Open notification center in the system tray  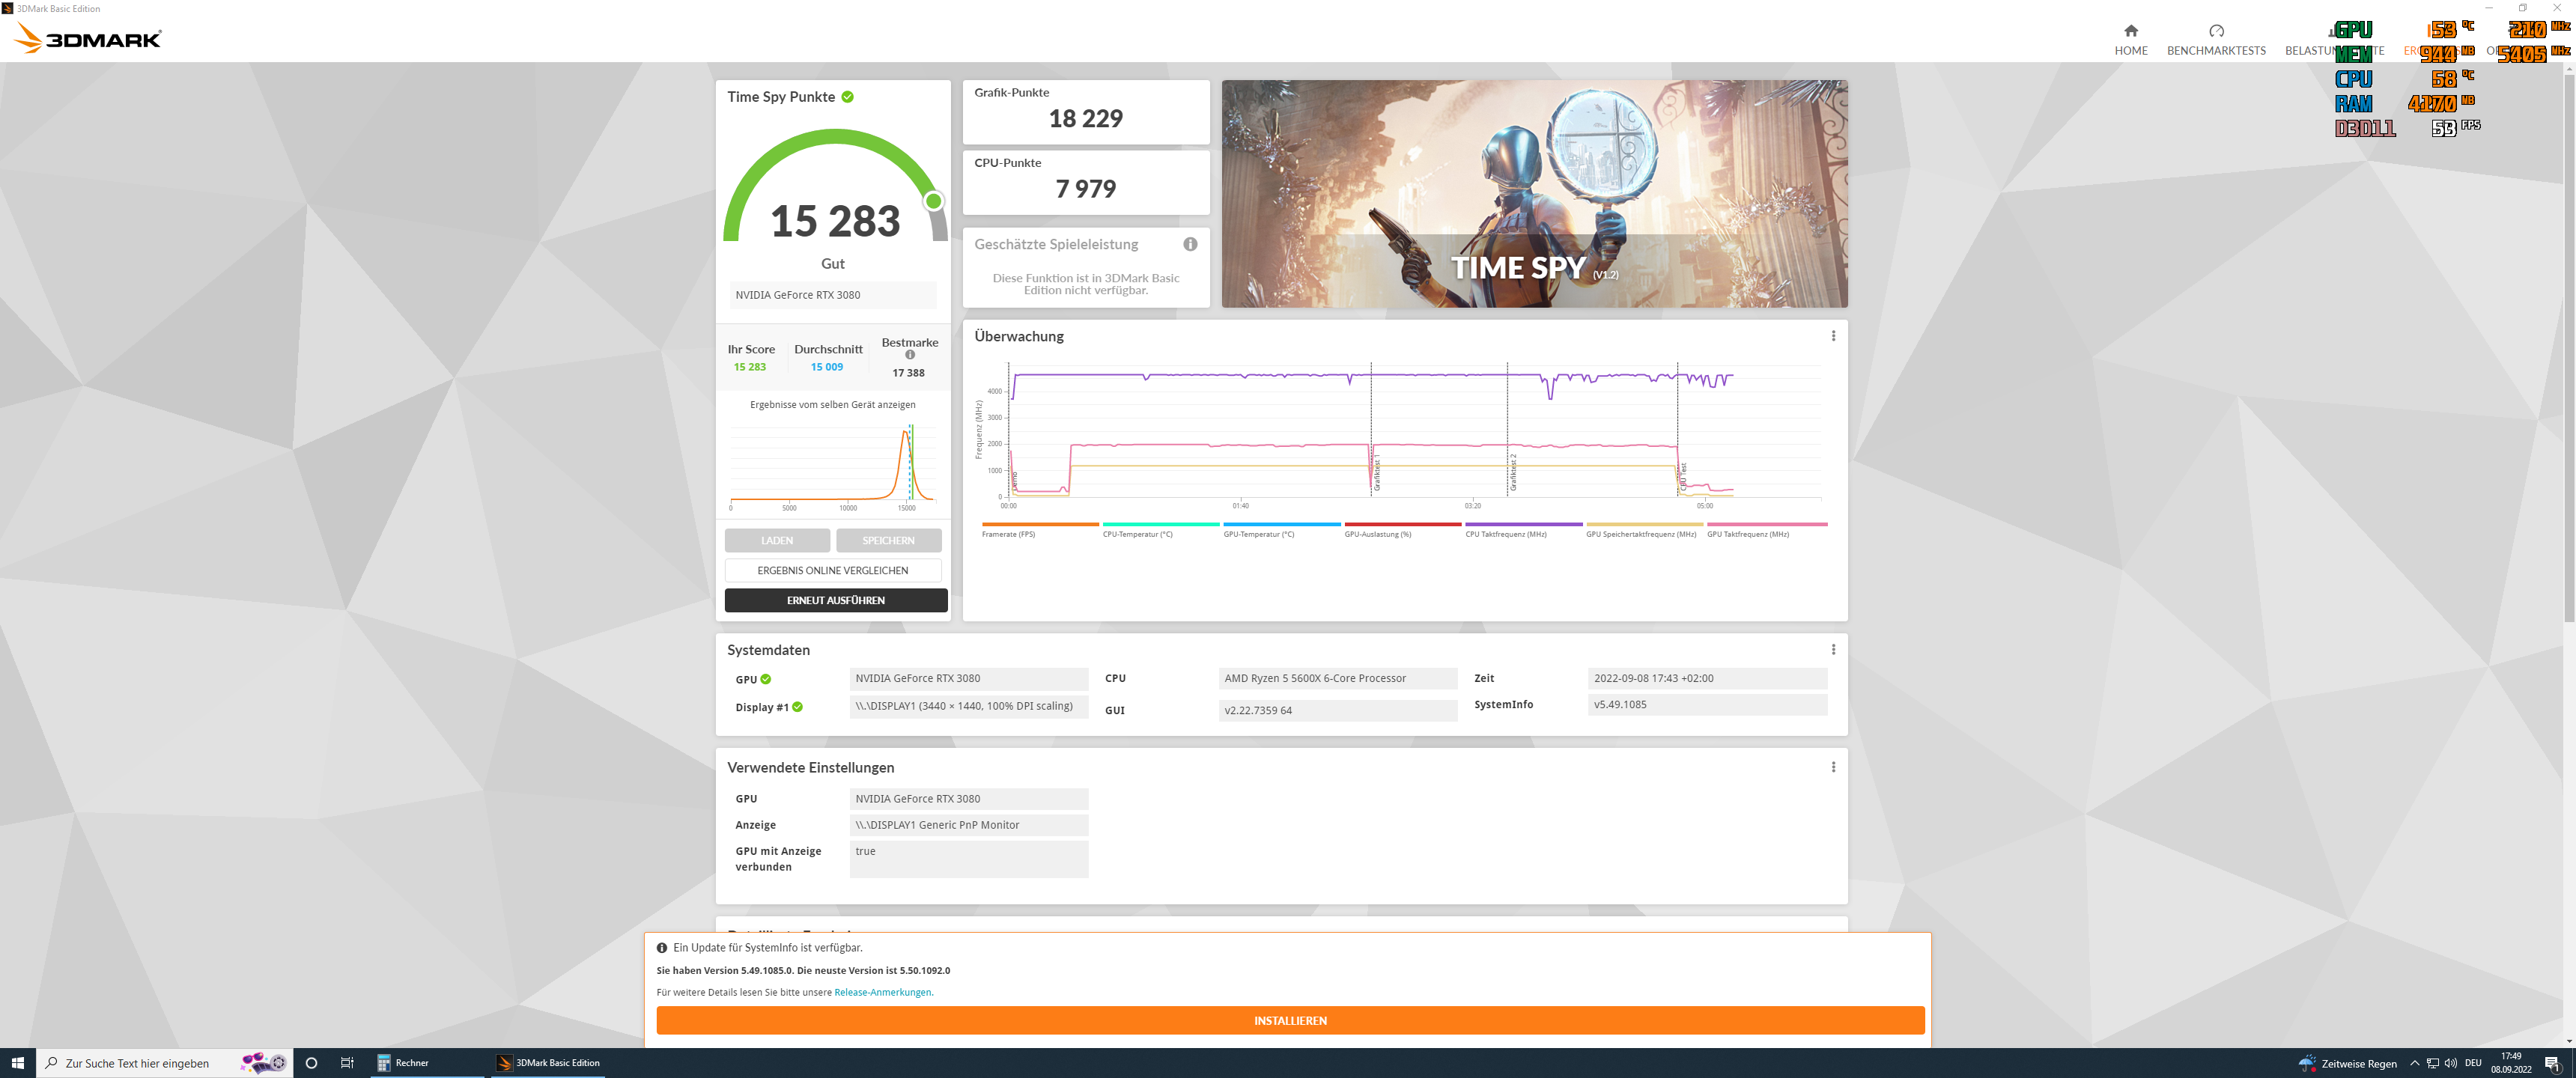click(x=2551, y=1063)
